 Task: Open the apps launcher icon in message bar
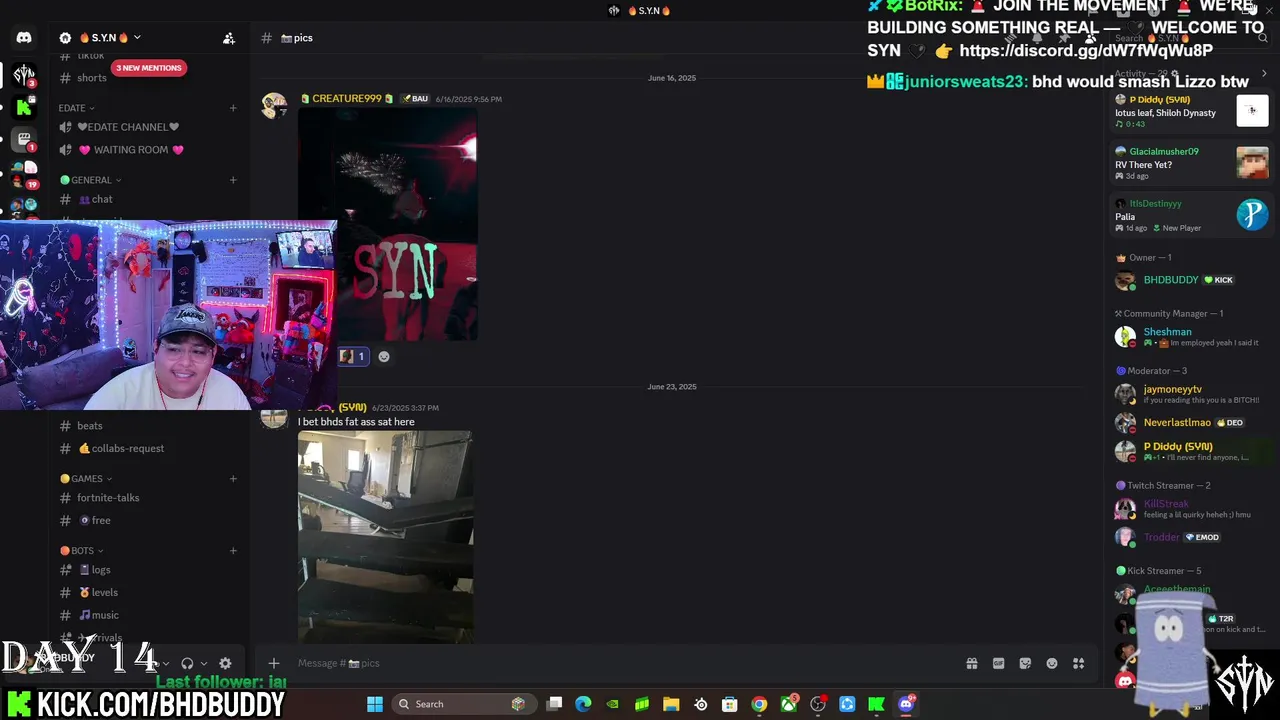pyautogui.click(x=1079, y=663)
